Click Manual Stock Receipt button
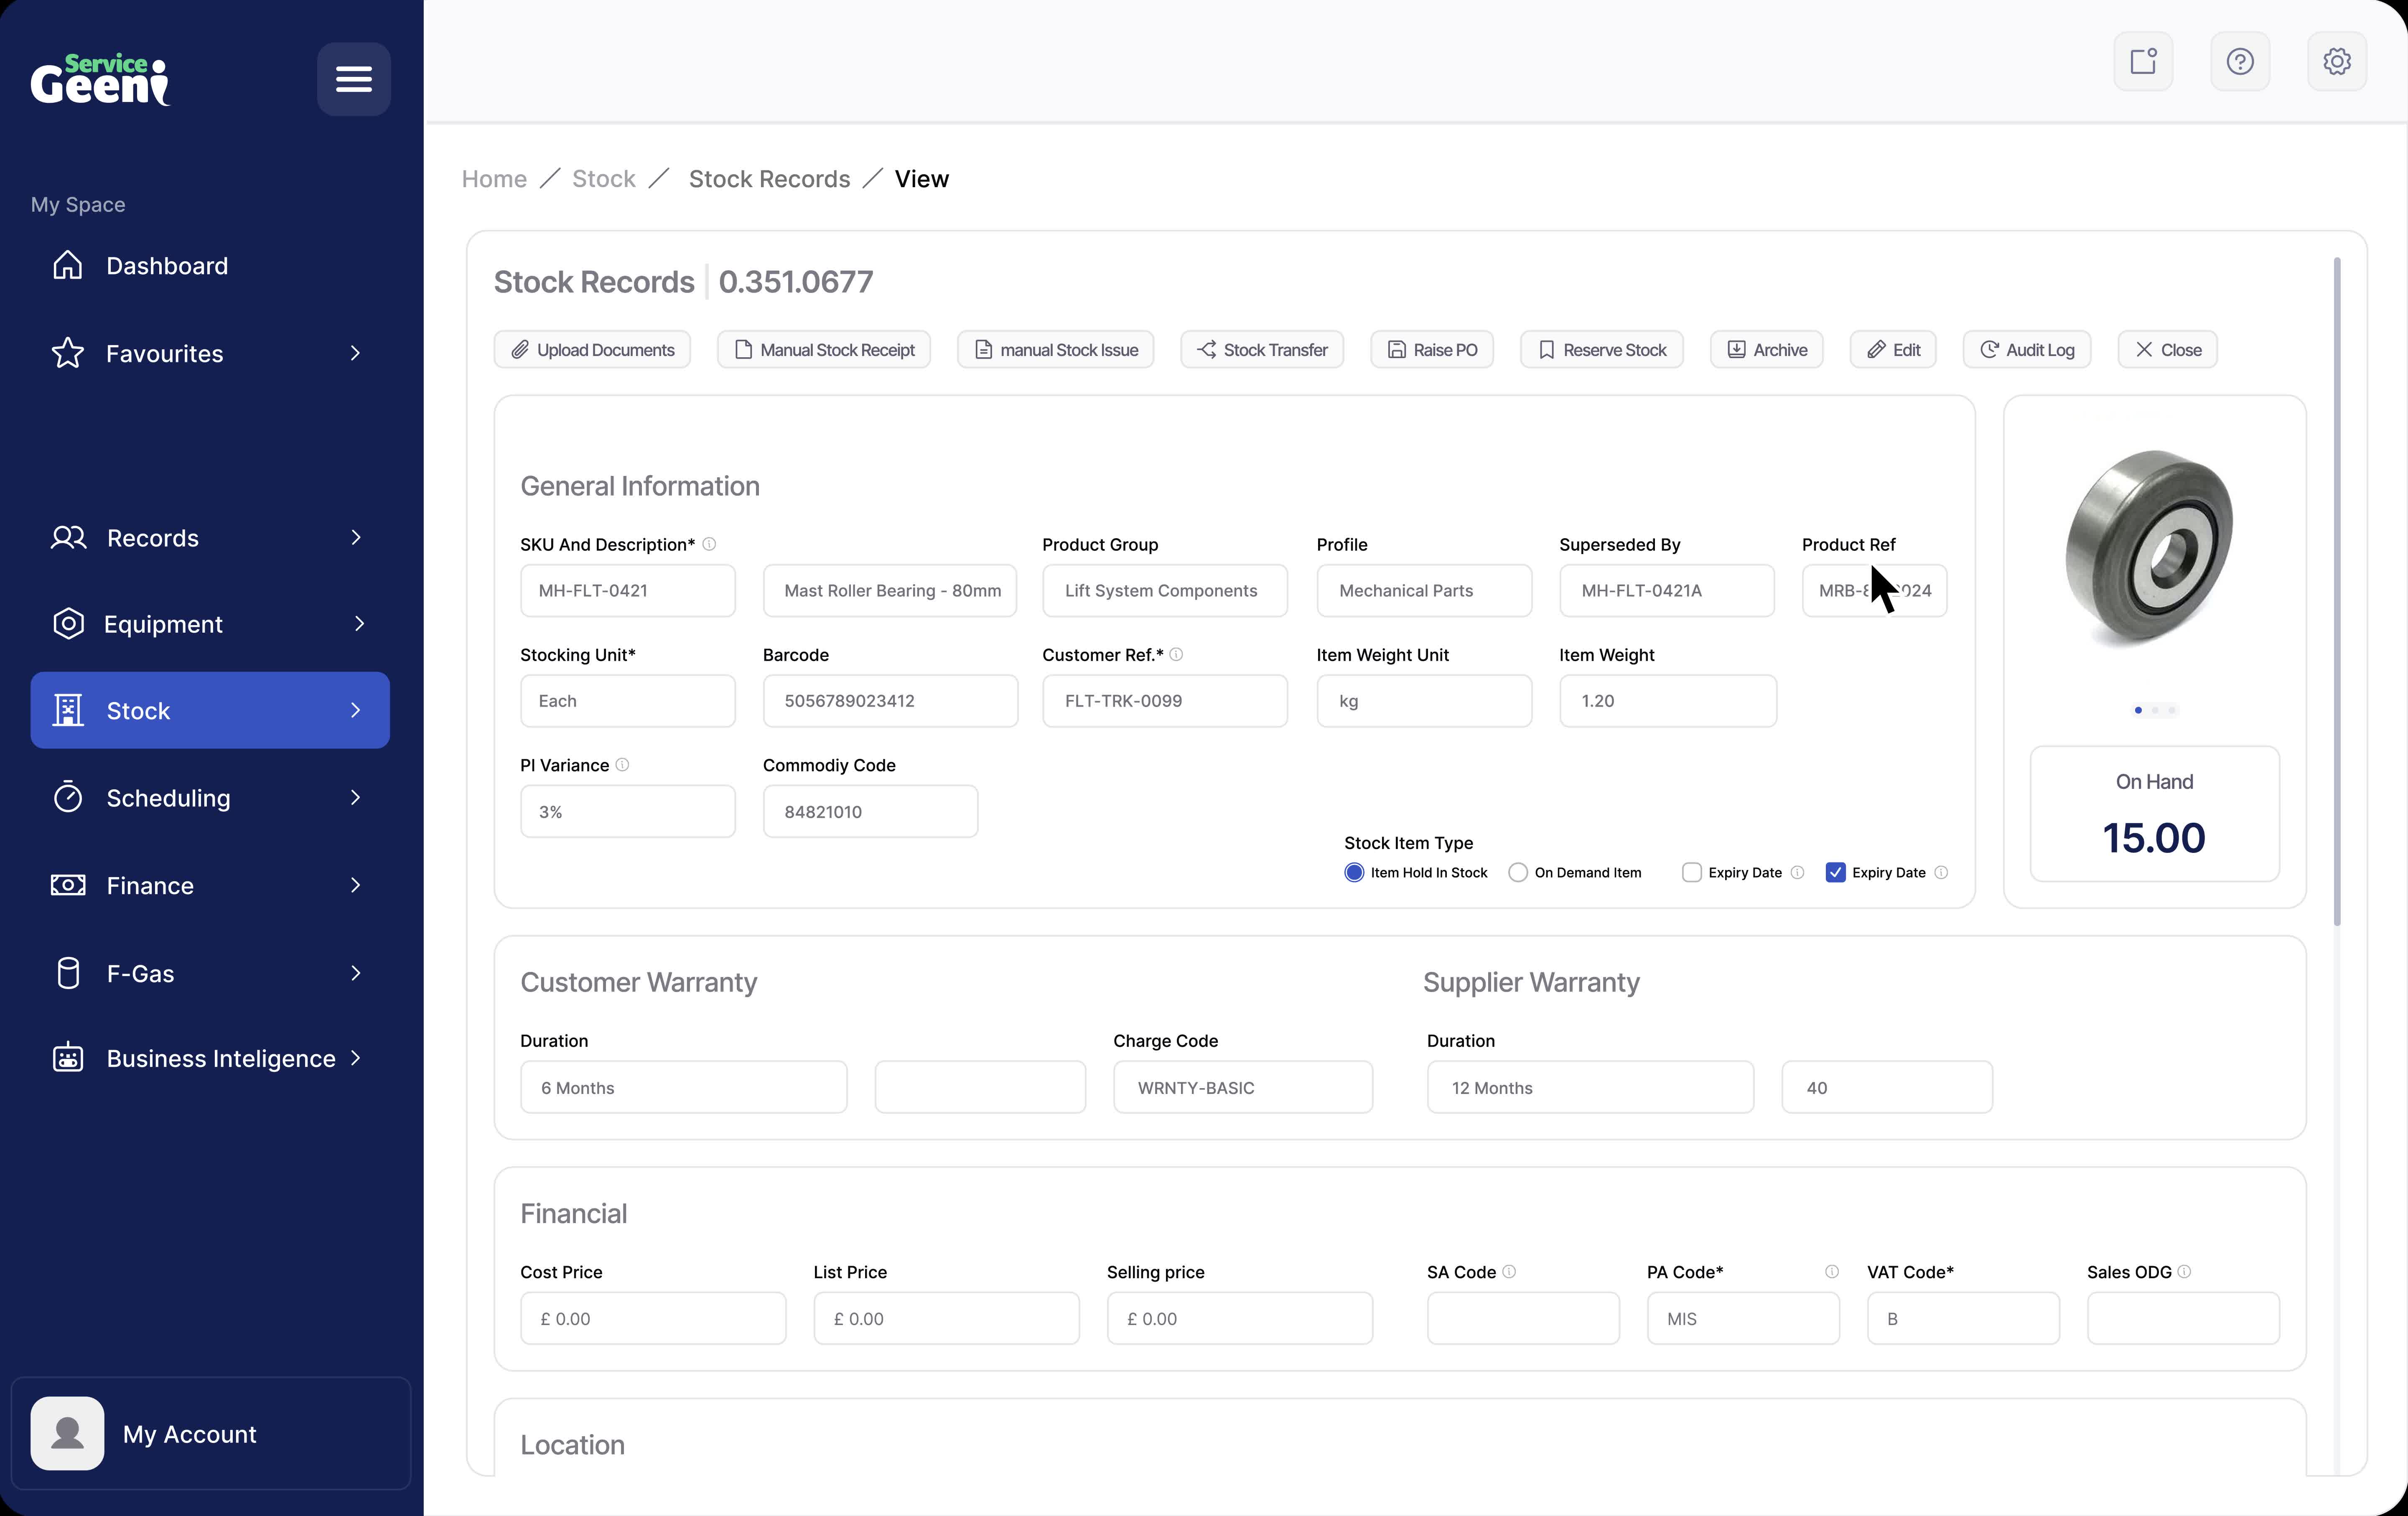This screenshot has height=1516, width=2408. coord(824,350)
